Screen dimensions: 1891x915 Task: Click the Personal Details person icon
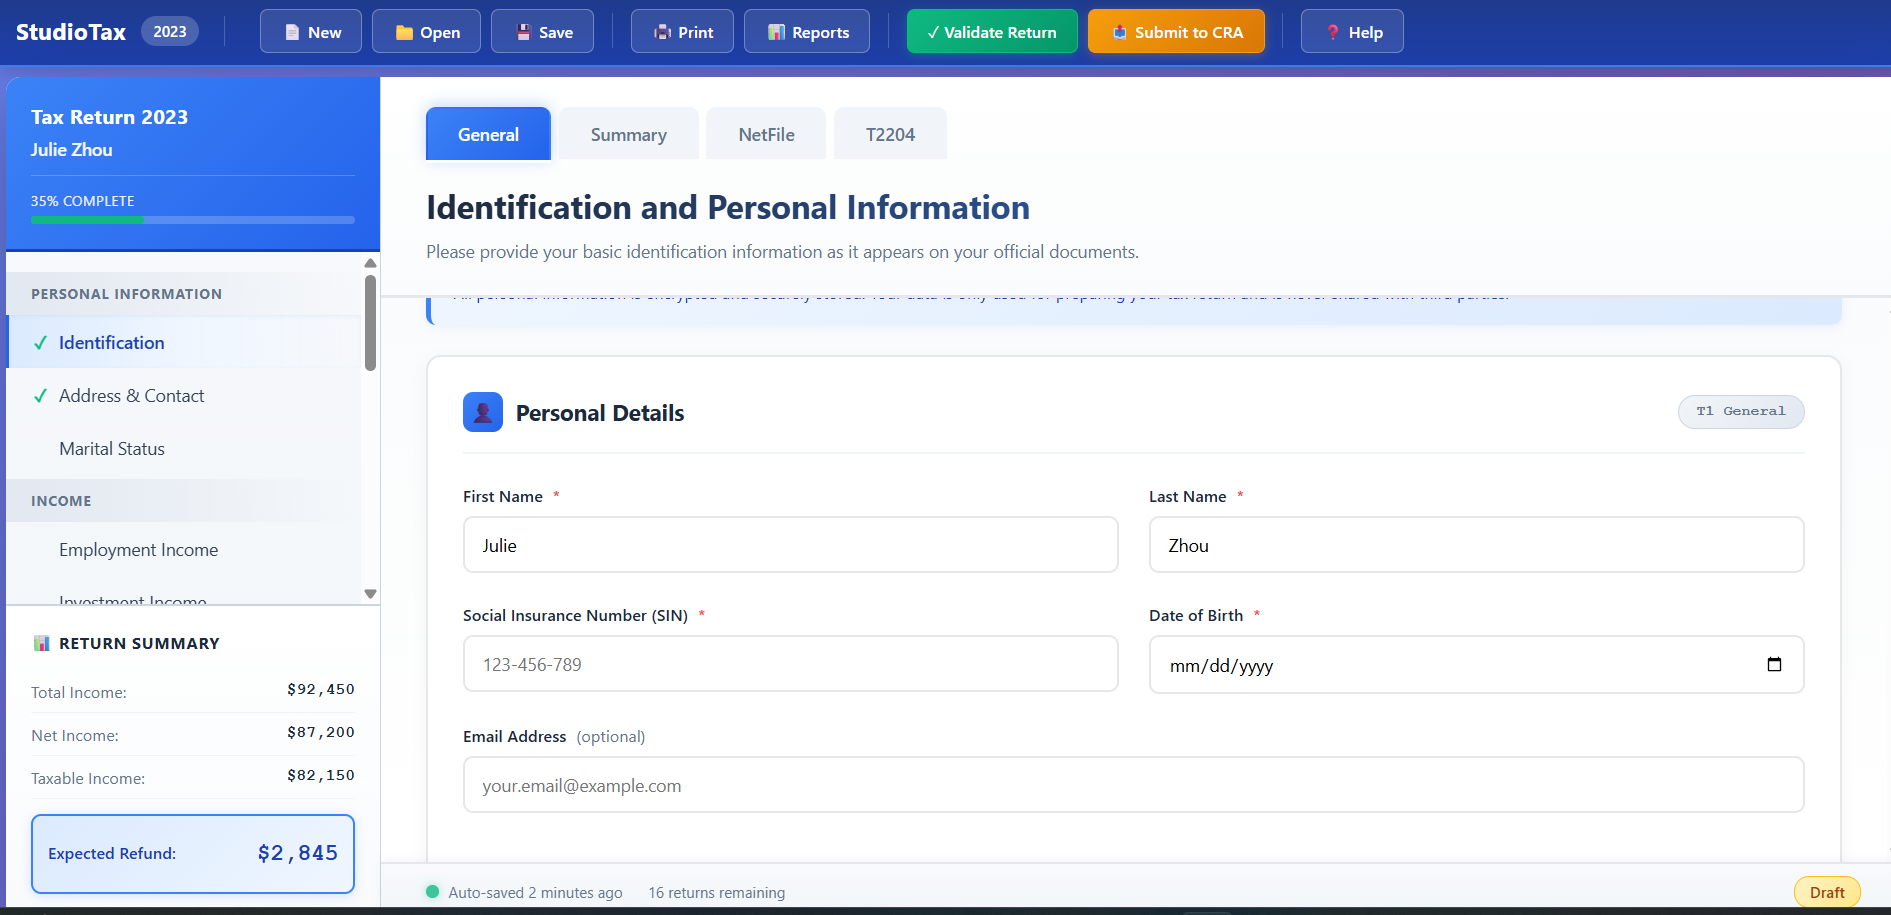tap(483, 411)
